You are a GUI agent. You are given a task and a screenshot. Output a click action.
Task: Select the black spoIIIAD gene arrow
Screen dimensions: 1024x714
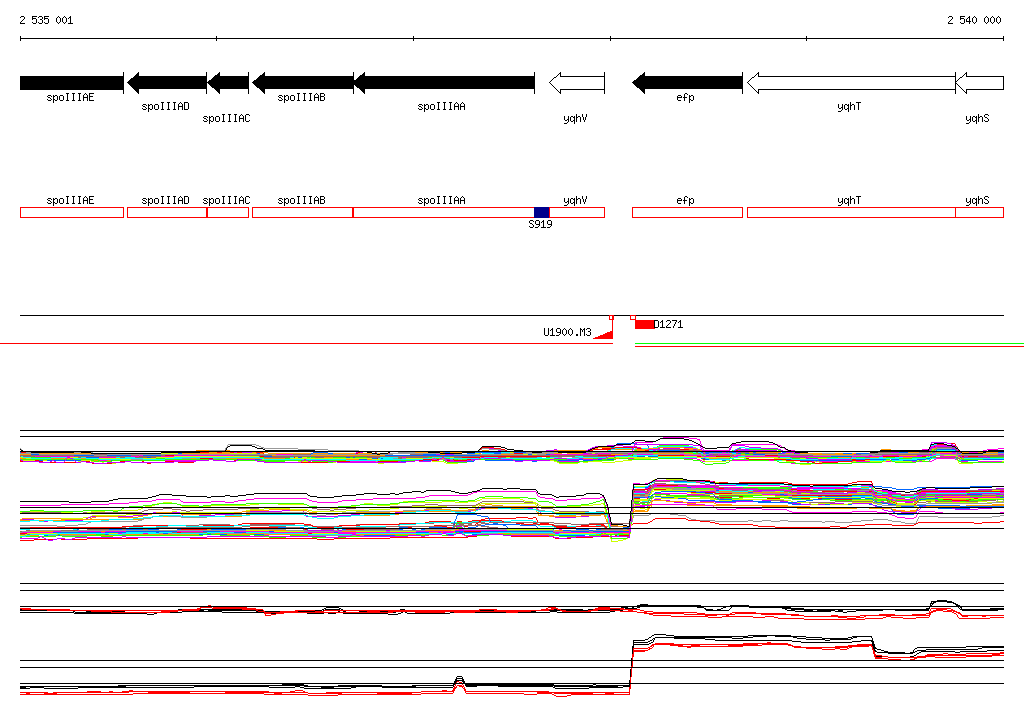point(167,83)
